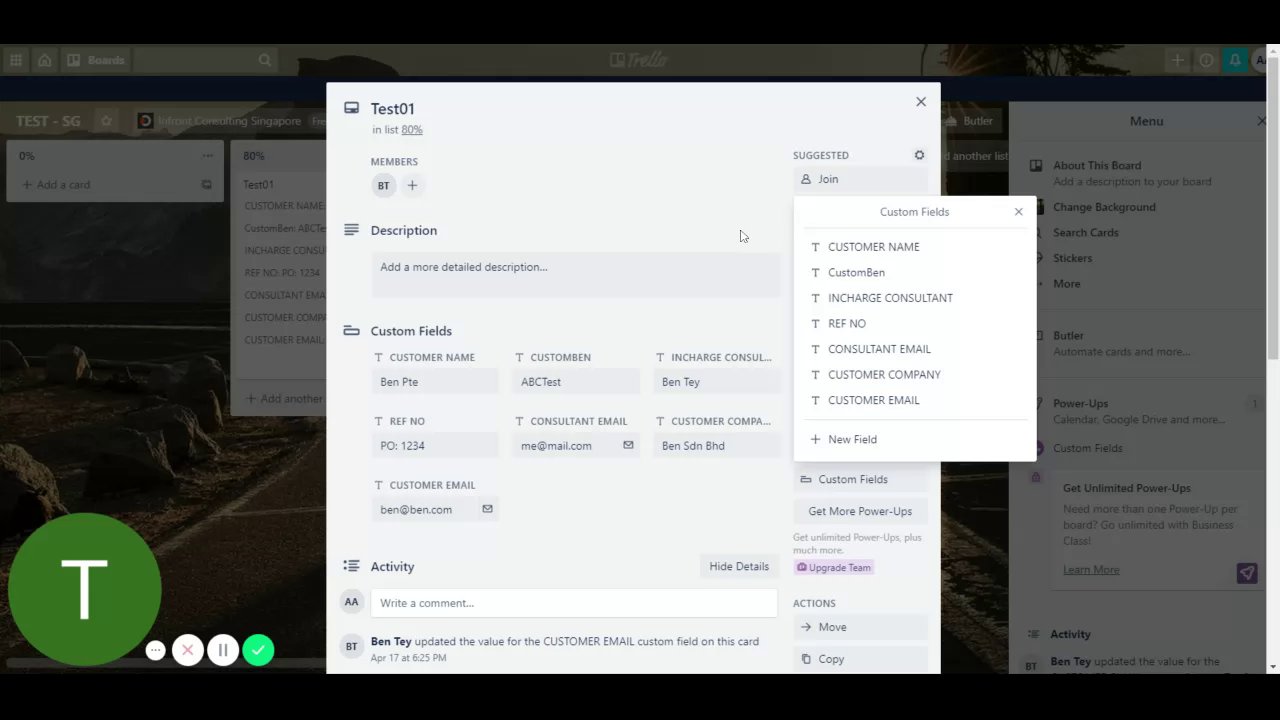Image resolution: width=1280 pixels, height=720 pixels.
Task: Open CUSTOMER COMPANY field in popup
Action: (915, 374)
